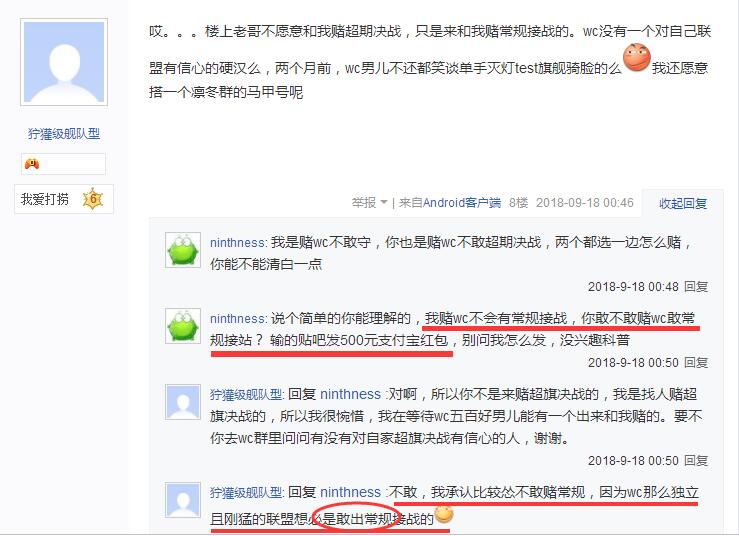The height and width of the screenshot is (536, 739).
Task: Click 狞獾级舰队型 avatar in last reply
Action: [x=183, y=500]
